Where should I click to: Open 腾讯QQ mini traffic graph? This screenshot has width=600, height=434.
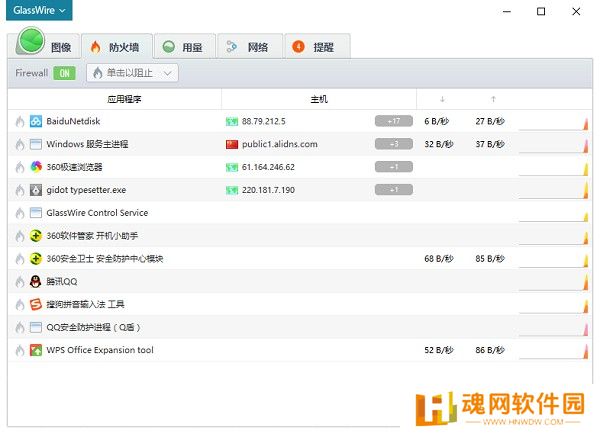point(553,284)
